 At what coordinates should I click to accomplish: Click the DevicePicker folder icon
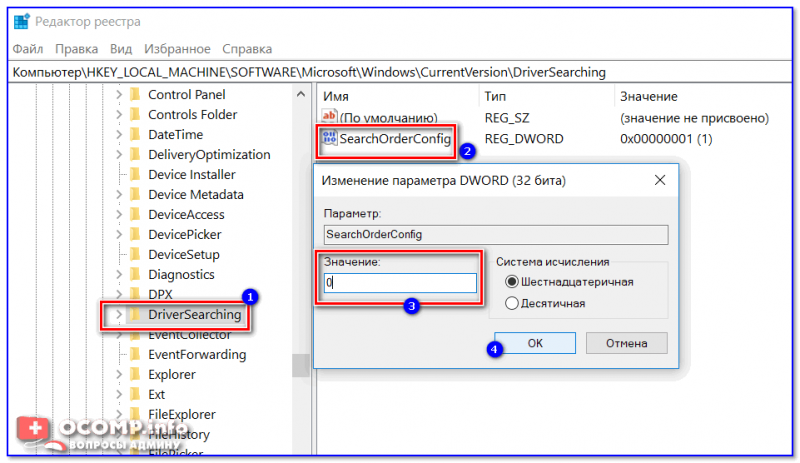135,234
